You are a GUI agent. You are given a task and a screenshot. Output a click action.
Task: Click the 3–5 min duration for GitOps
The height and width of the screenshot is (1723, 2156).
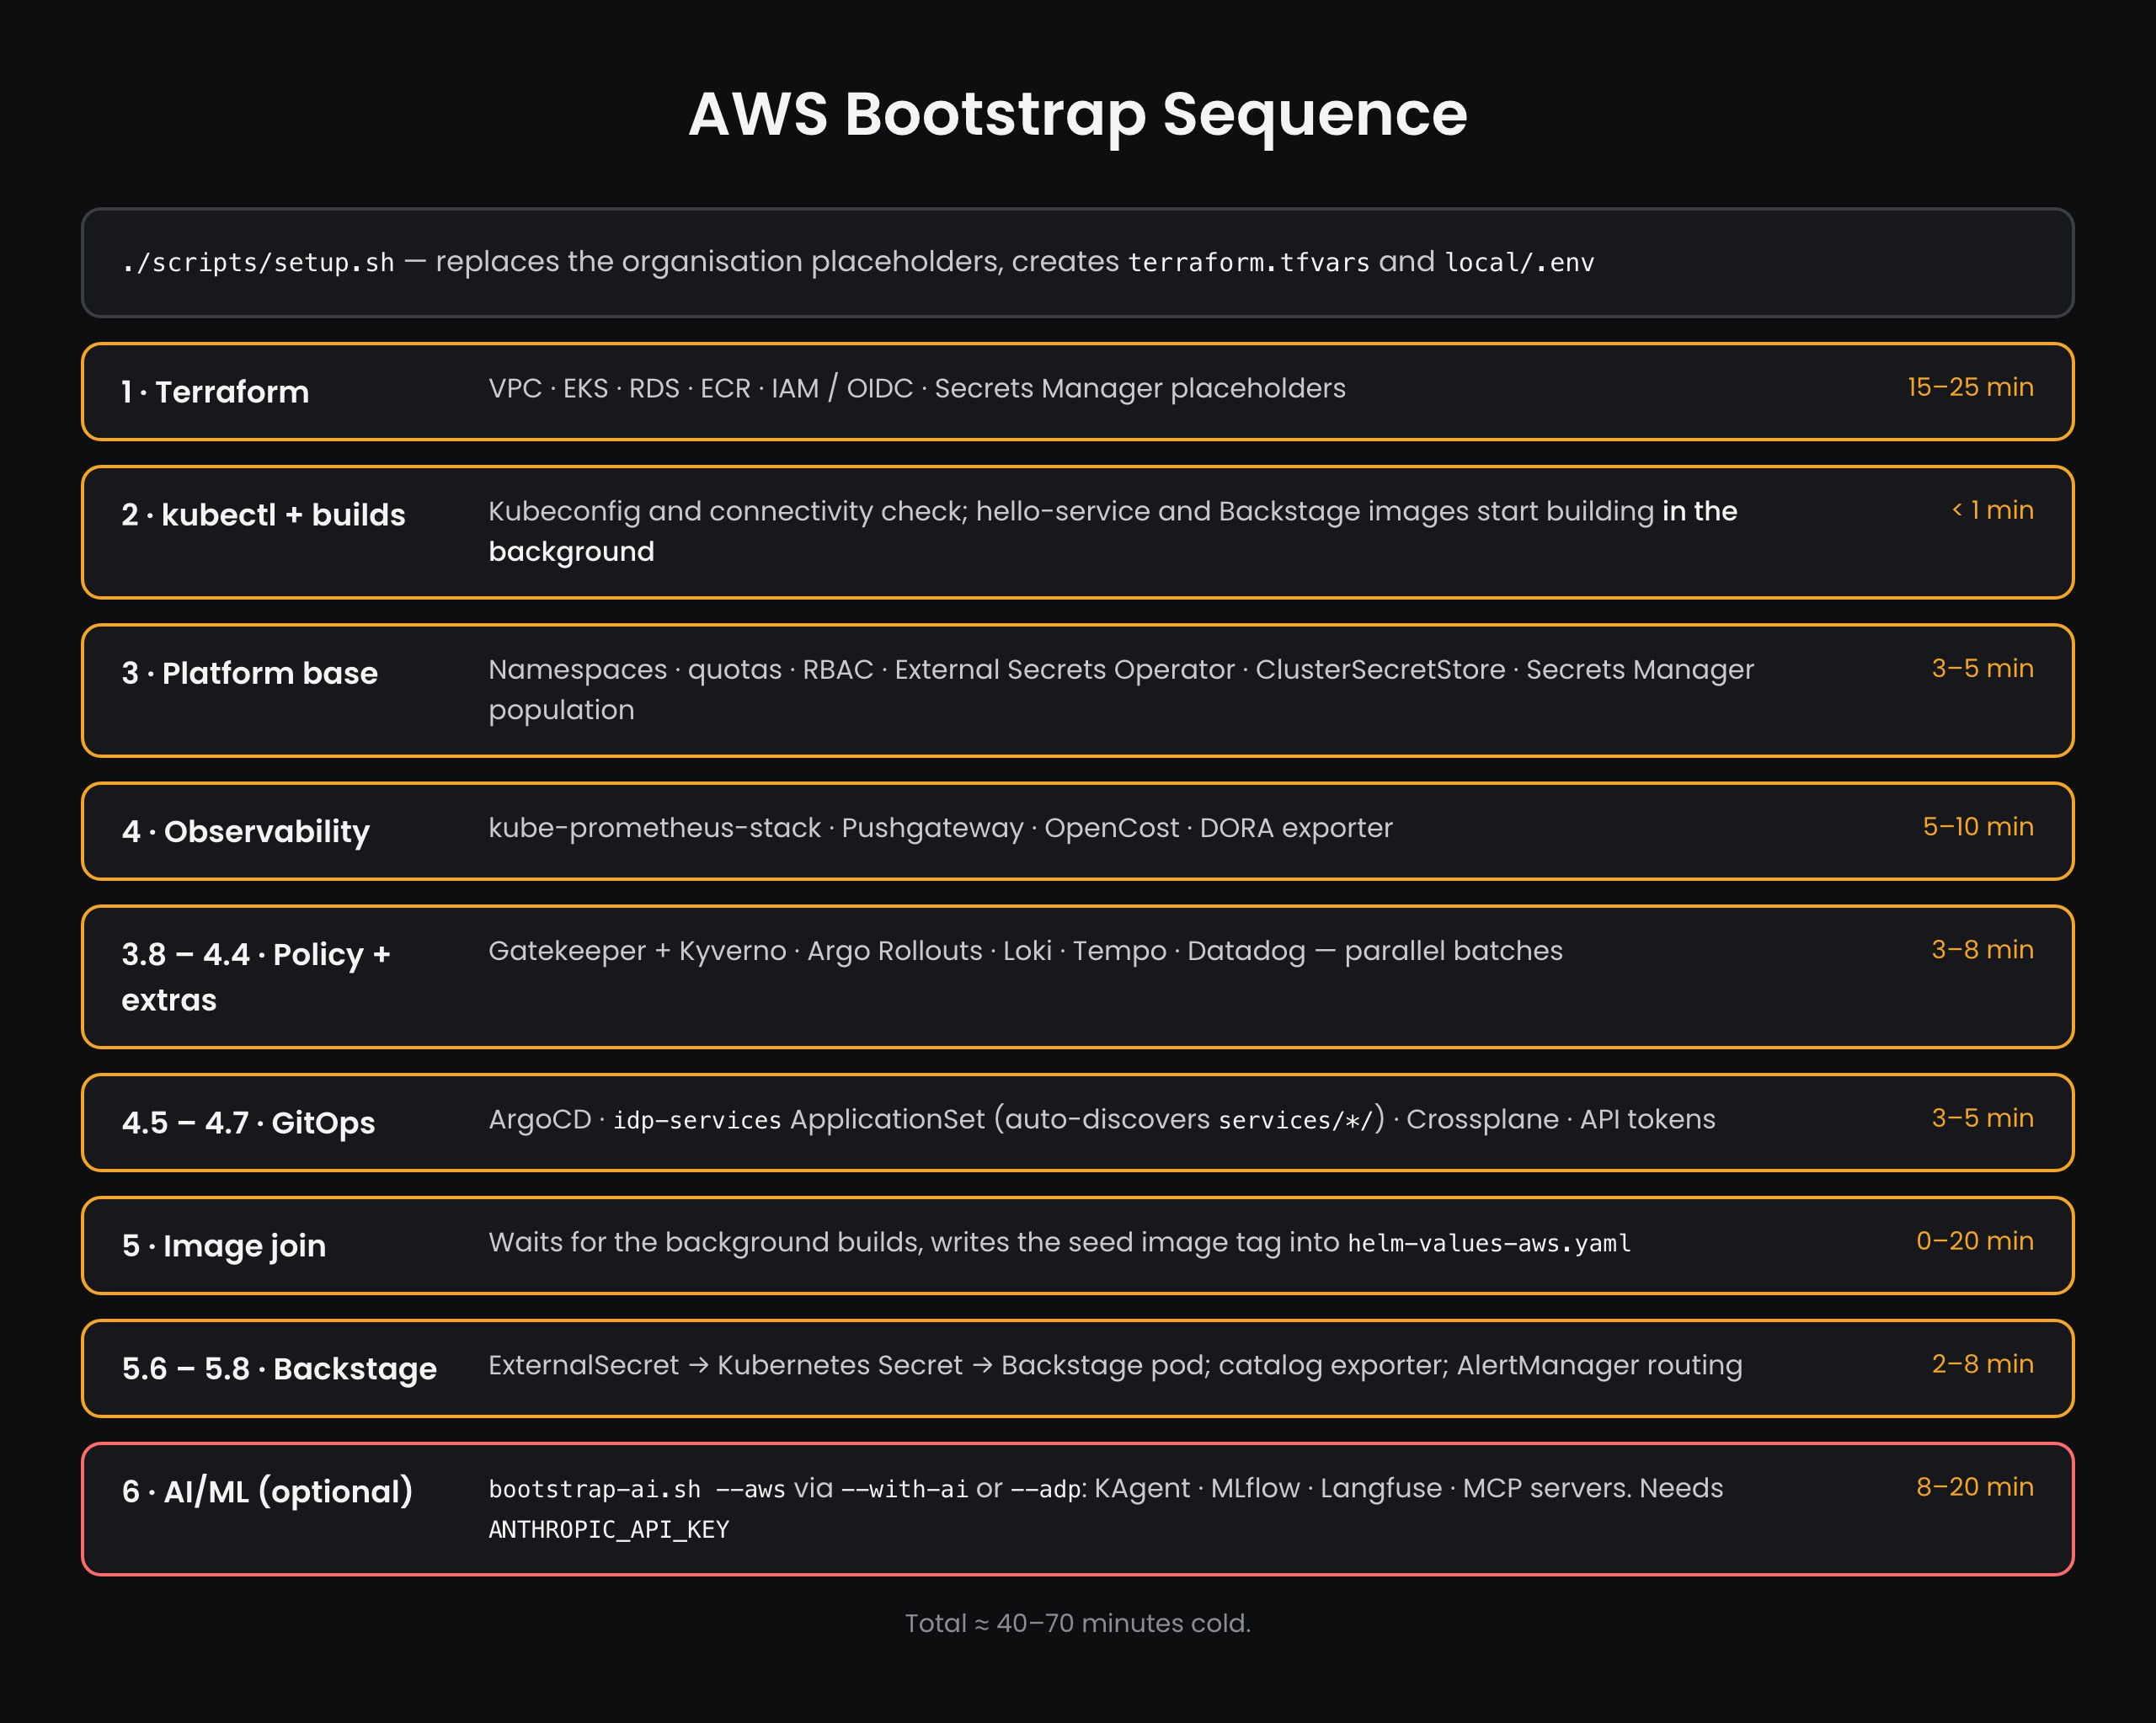pos(1982,1118)
